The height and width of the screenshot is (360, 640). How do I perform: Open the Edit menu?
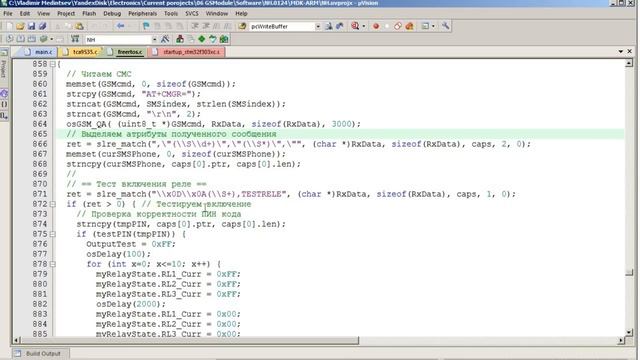[24, 13]
